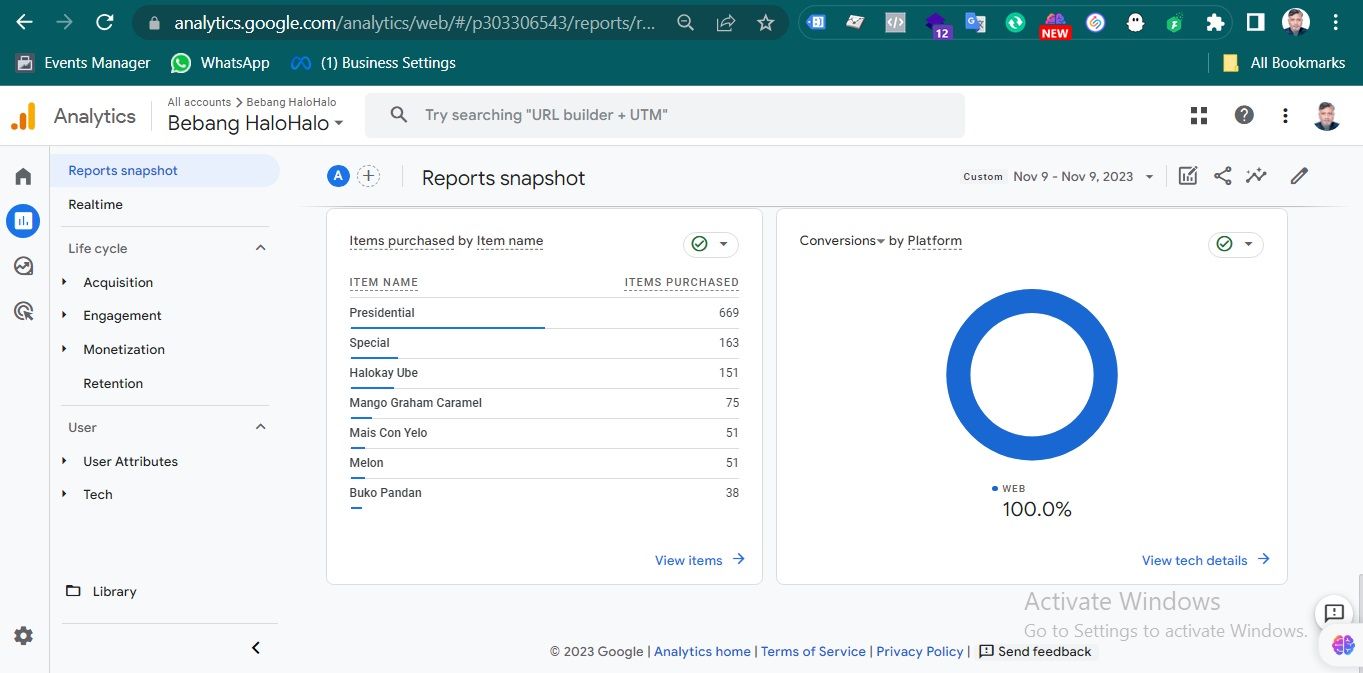This screenshot has width=1363, height=673.
Task: Collapse the Life cycle section
Action: [261, 248]
